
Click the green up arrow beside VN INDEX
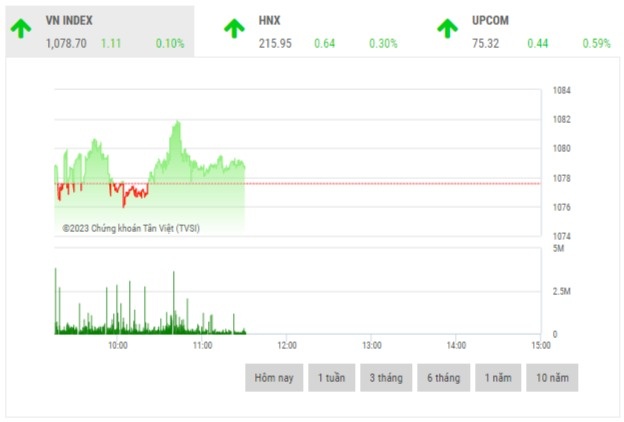point(21,28)
